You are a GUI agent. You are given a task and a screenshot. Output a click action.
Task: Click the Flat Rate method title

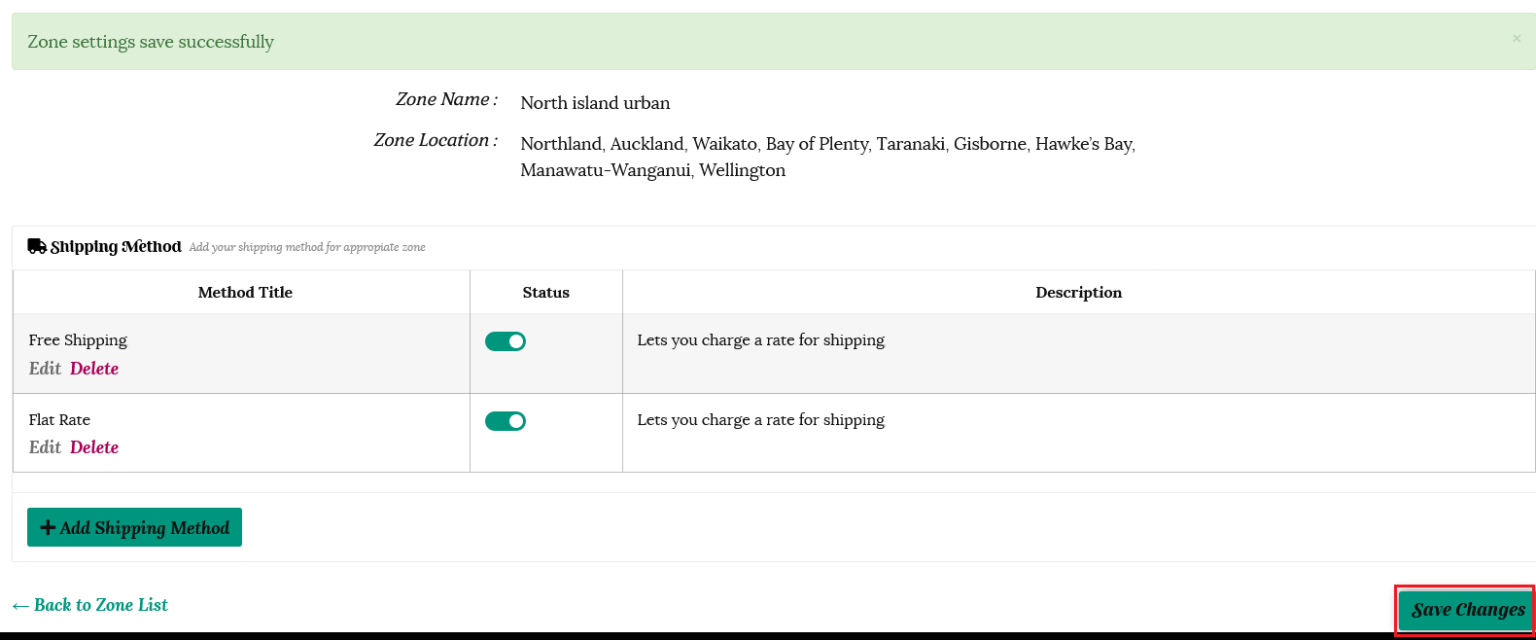[60, 420]
